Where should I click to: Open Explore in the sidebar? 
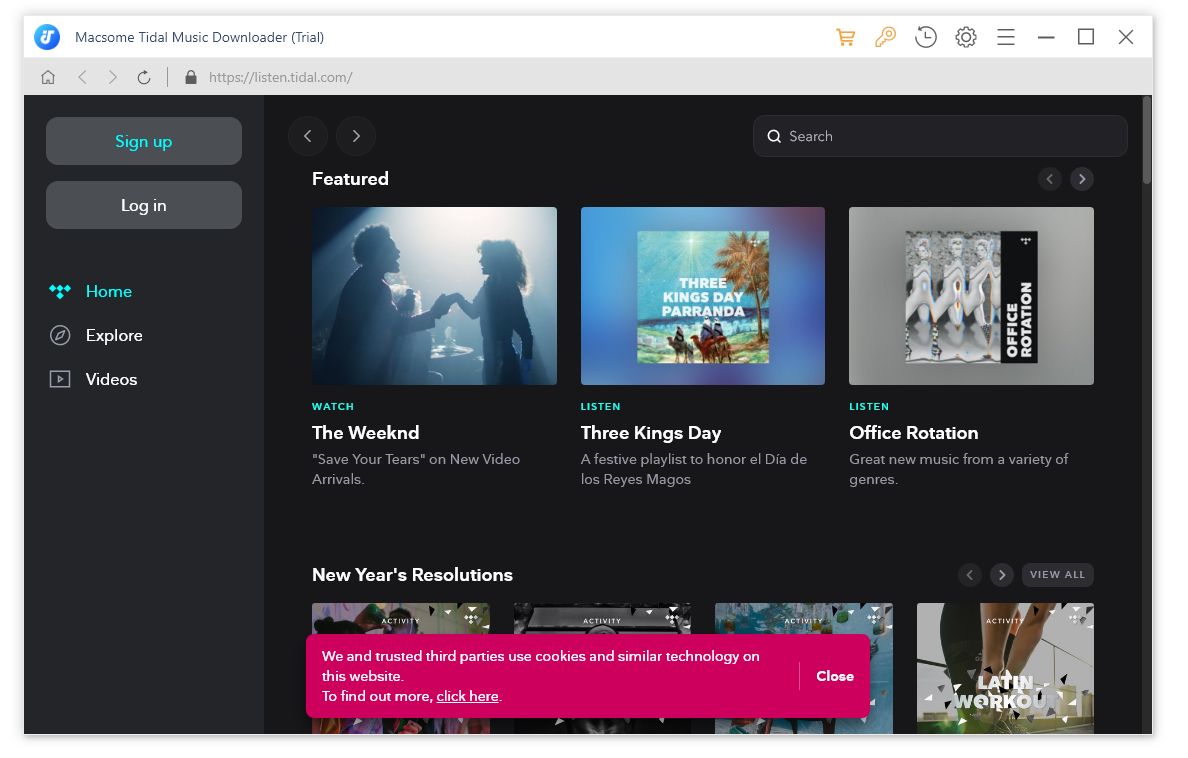point(114,335)
